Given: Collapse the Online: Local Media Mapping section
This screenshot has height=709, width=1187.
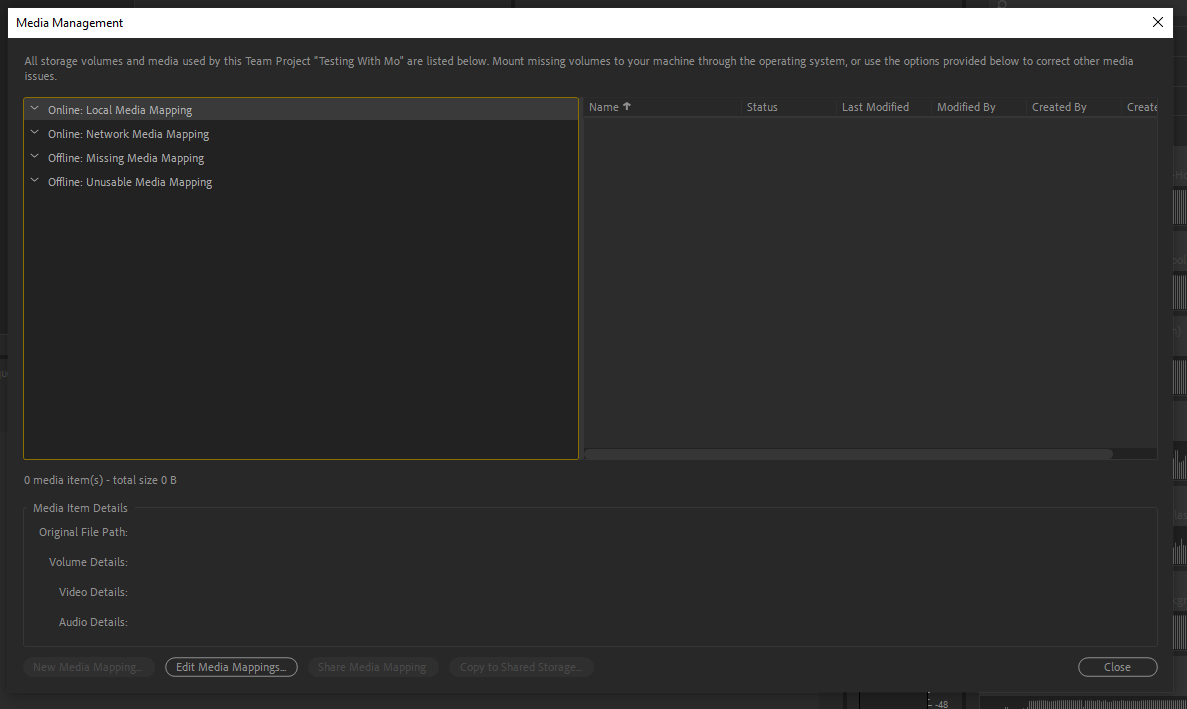Looking at the screenshot, I should pyautogui.click(x=33, y=109).
